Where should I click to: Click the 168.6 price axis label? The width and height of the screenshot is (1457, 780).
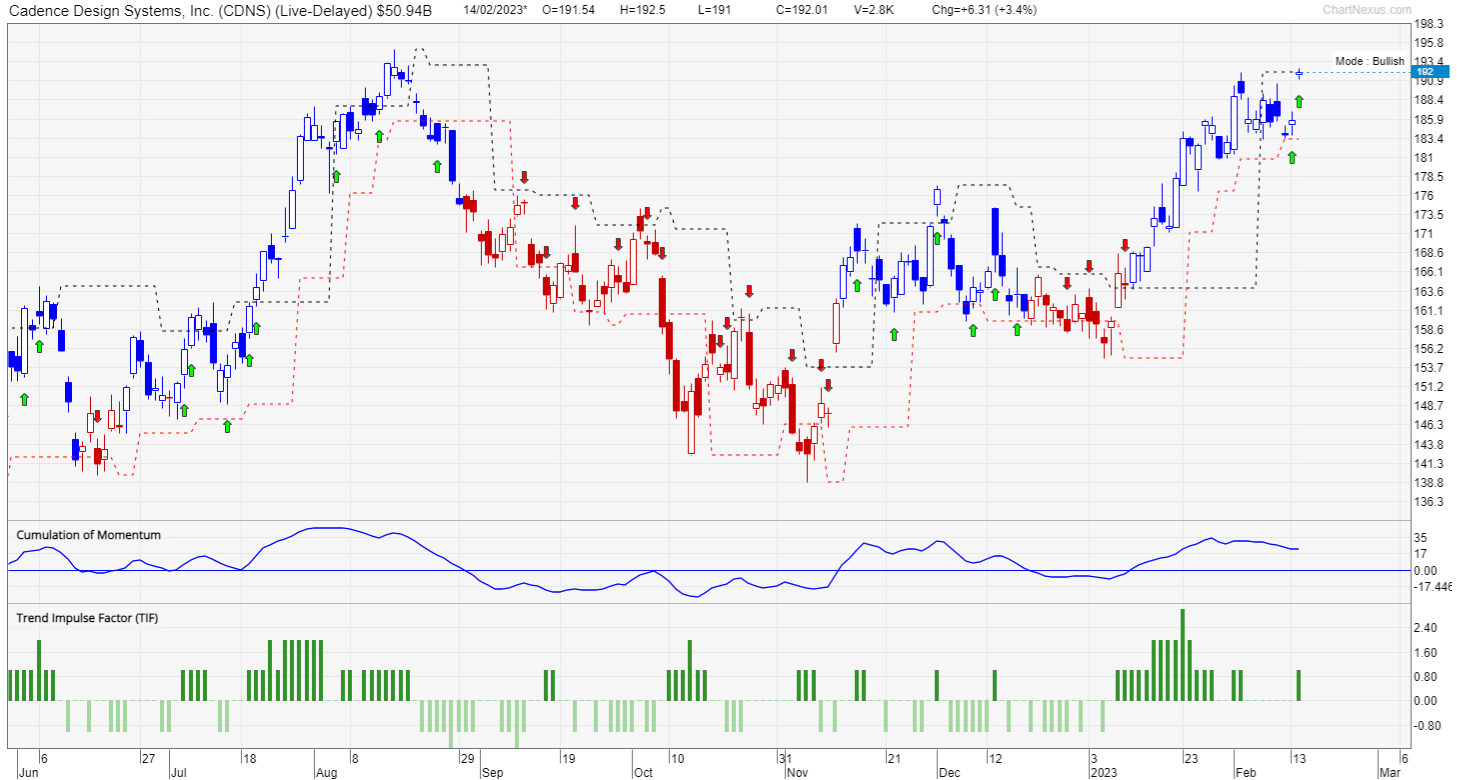(x=1429, y=253)
